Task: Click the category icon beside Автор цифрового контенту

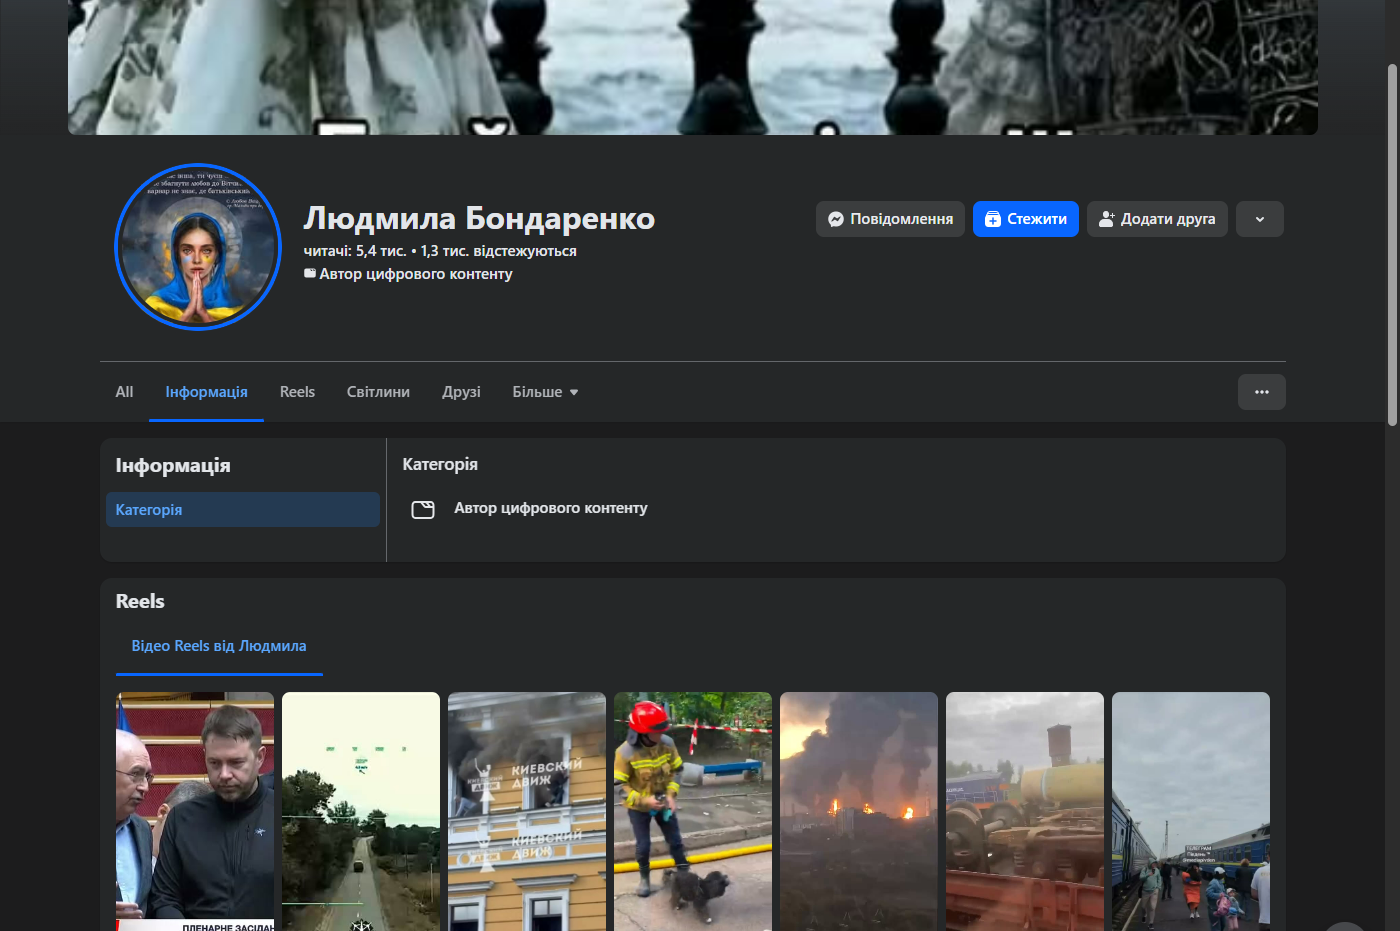Action: (423, 510)
